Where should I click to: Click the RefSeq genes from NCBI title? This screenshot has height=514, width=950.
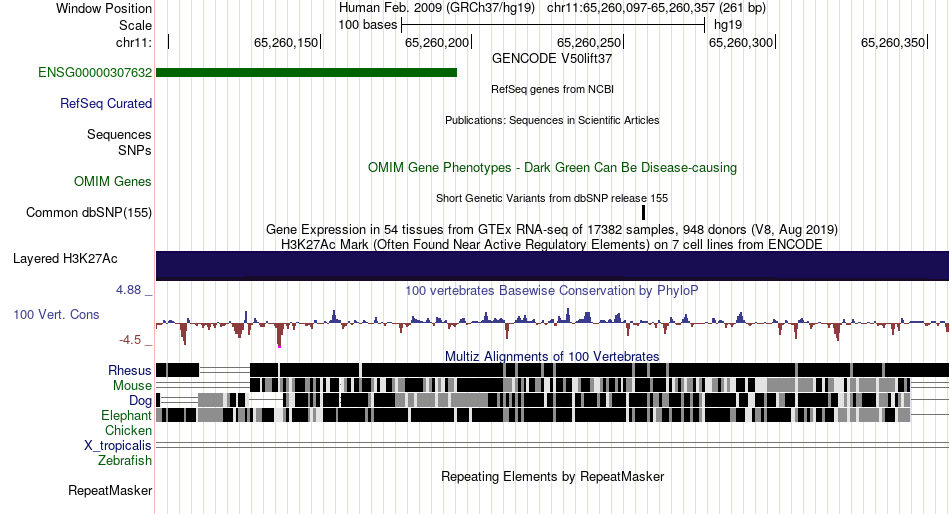click(553, 90)
